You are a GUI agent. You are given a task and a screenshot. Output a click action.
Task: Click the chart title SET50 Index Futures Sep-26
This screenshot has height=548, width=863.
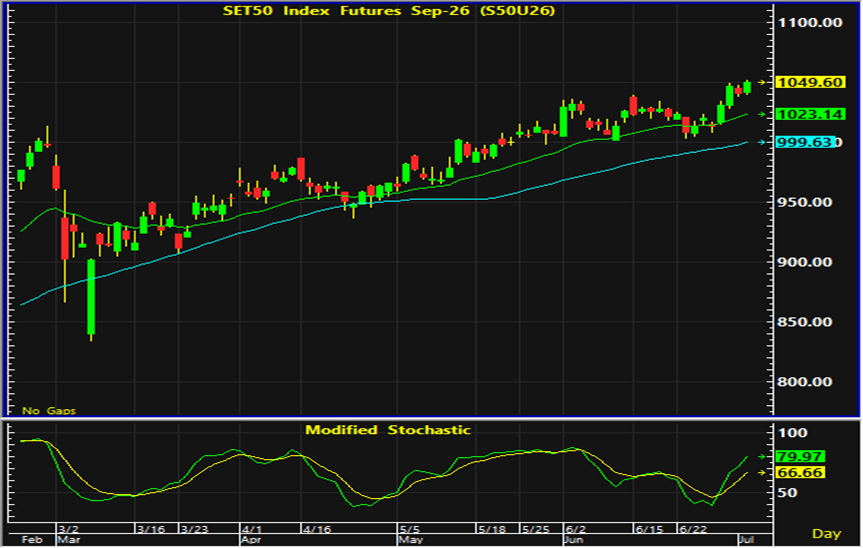click(389, 10)
